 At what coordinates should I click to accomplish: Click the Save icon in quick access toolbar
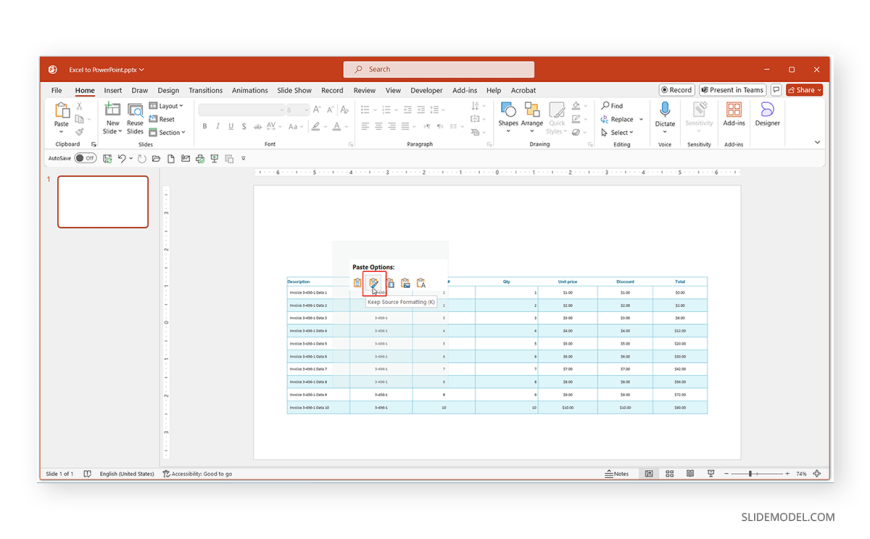[108, 159]
